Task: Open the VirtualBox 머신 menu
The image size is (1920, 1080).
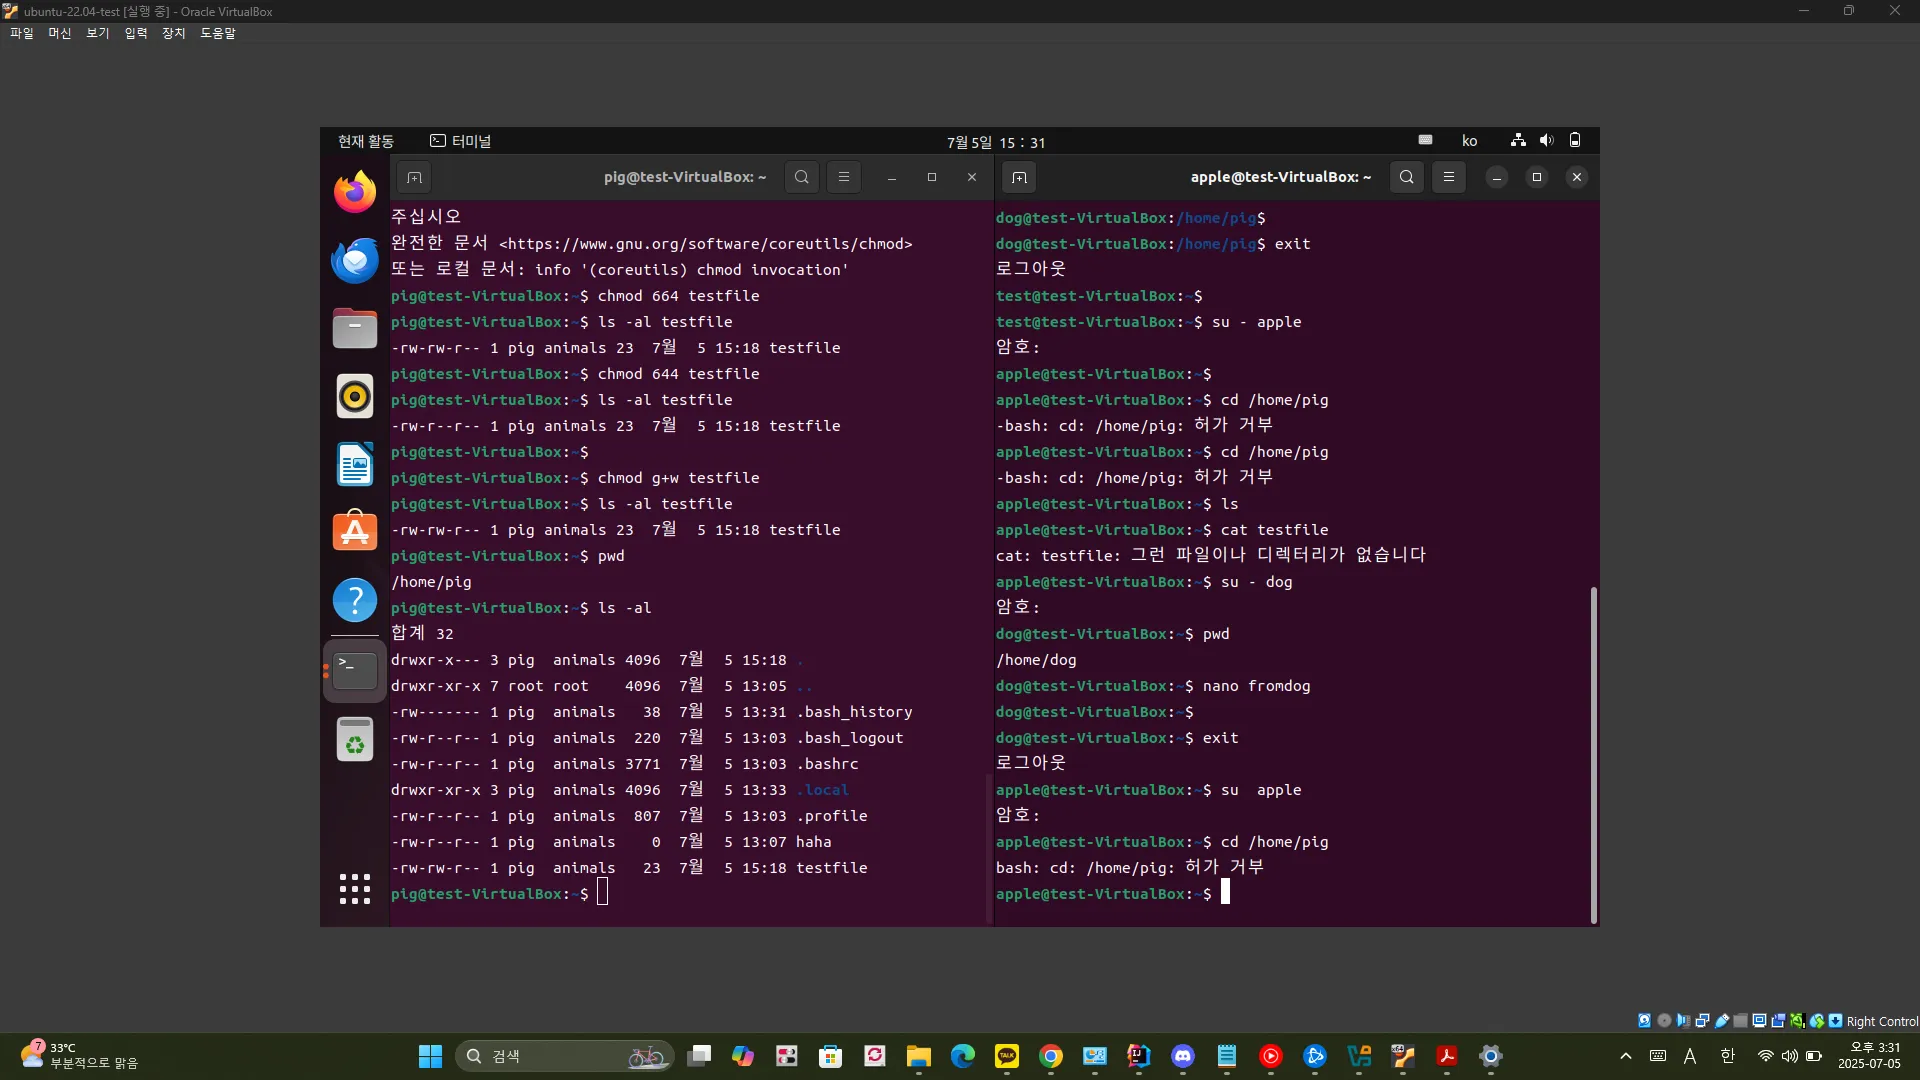Action: [x=60, y=33]
